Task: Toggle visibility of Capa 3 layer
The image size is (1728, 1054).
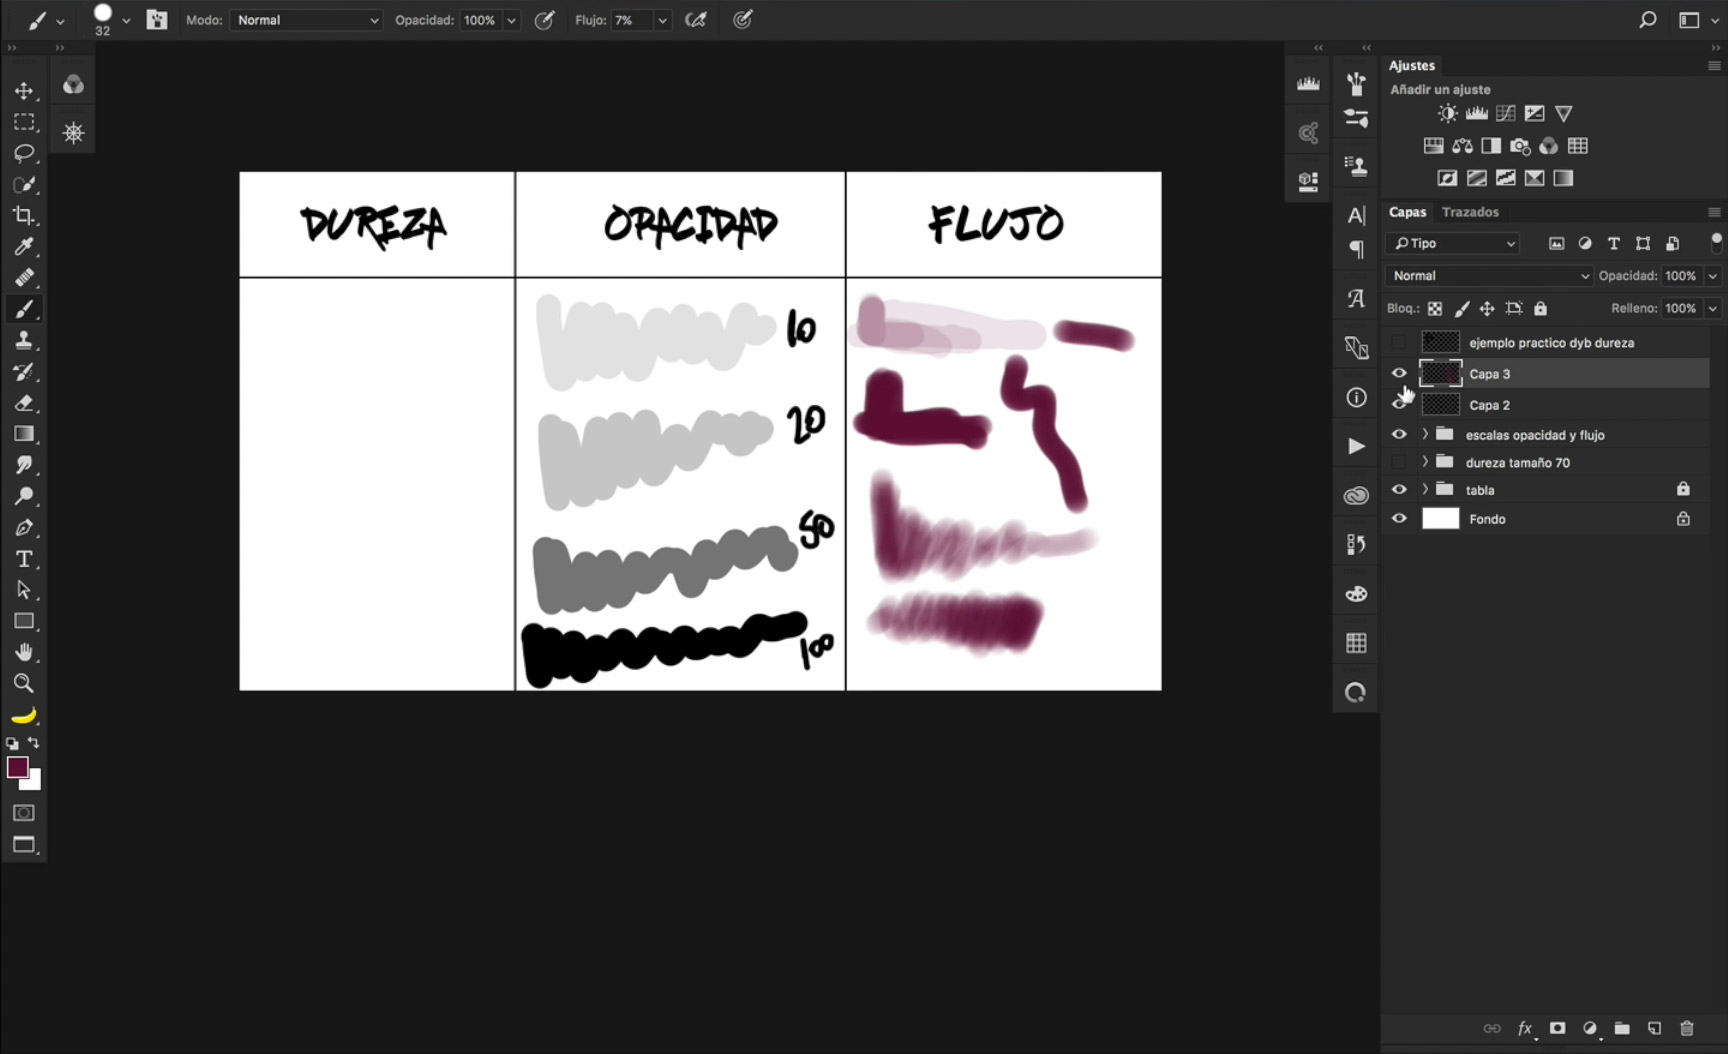Action: [x=1399, y=373]
